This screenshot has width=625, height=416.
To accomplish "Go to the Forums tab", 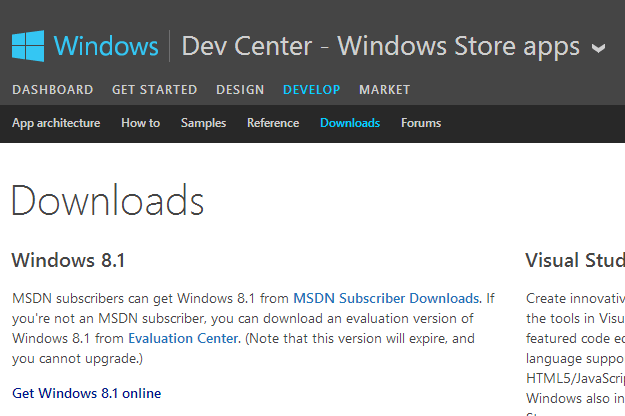I will click(421, 124).
